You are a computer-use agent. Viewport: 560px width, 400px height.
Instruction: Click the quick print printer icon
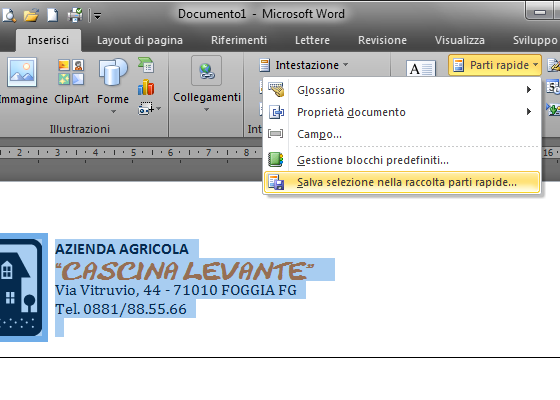(x=75, y=15)
